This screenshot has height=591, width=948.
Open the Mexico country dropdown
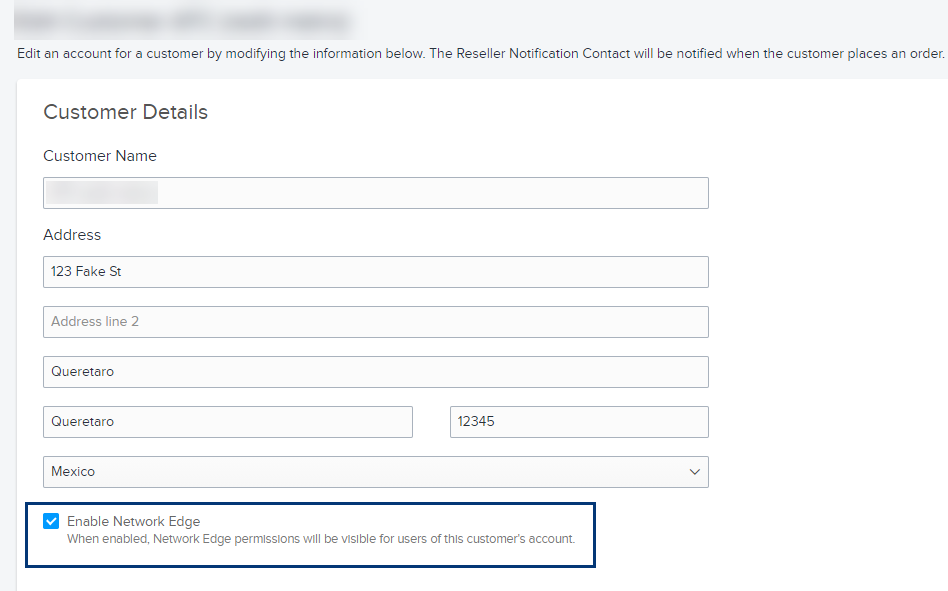375,471
